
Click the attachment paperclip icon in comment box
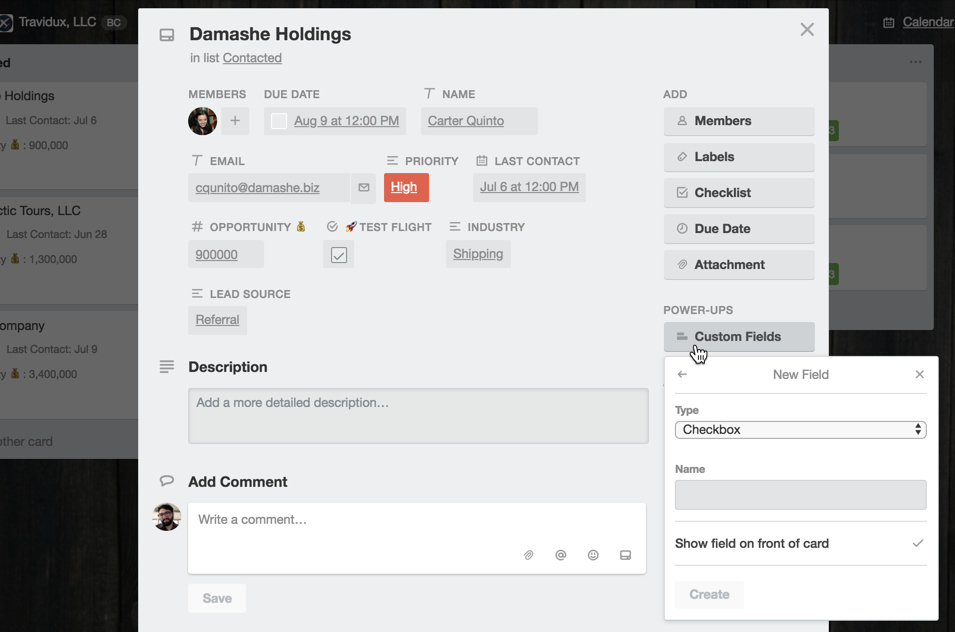[529, 555]
